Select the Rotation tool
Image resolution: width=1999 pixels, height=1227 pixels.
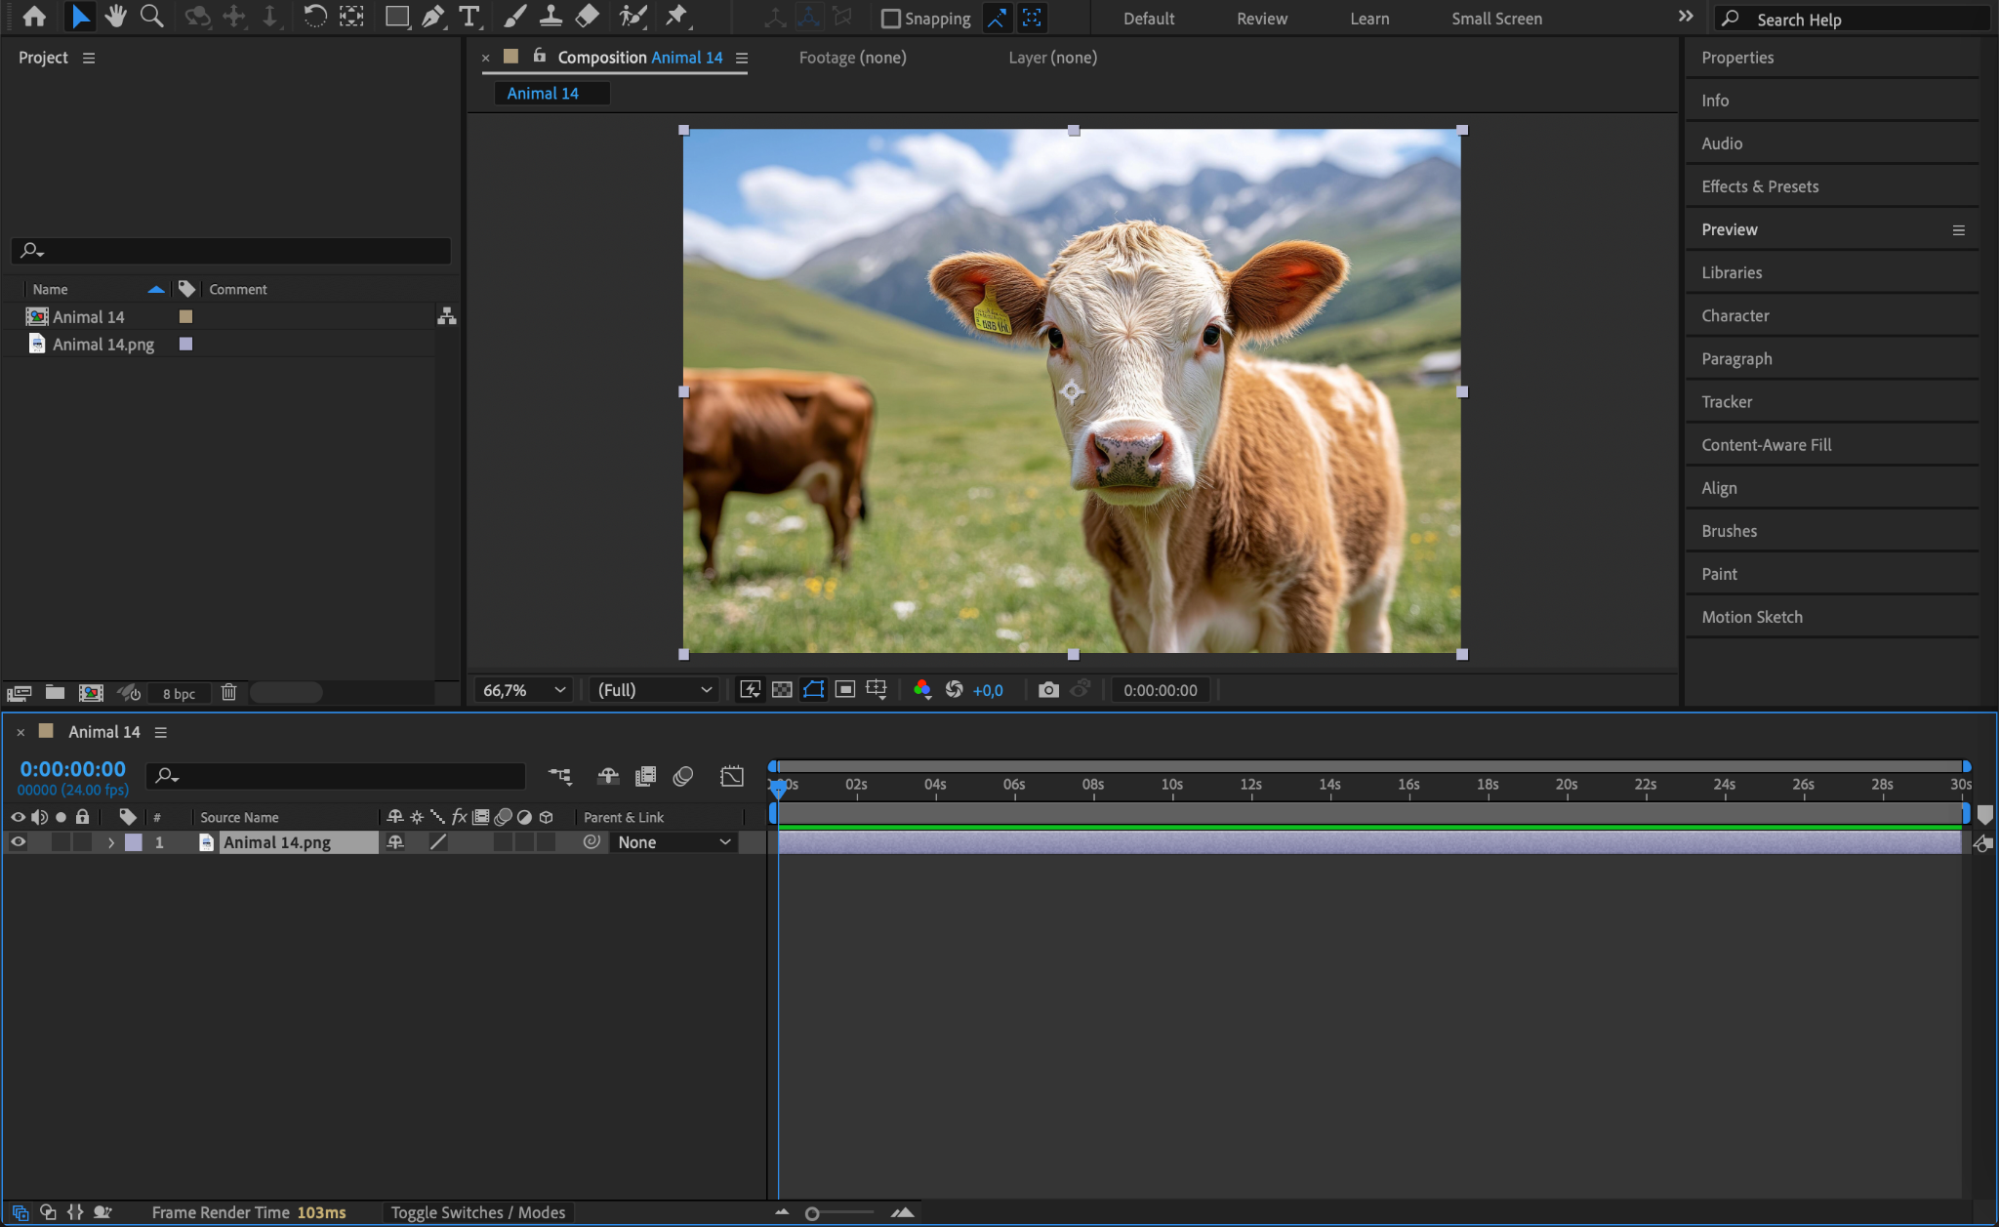[314, 16]
